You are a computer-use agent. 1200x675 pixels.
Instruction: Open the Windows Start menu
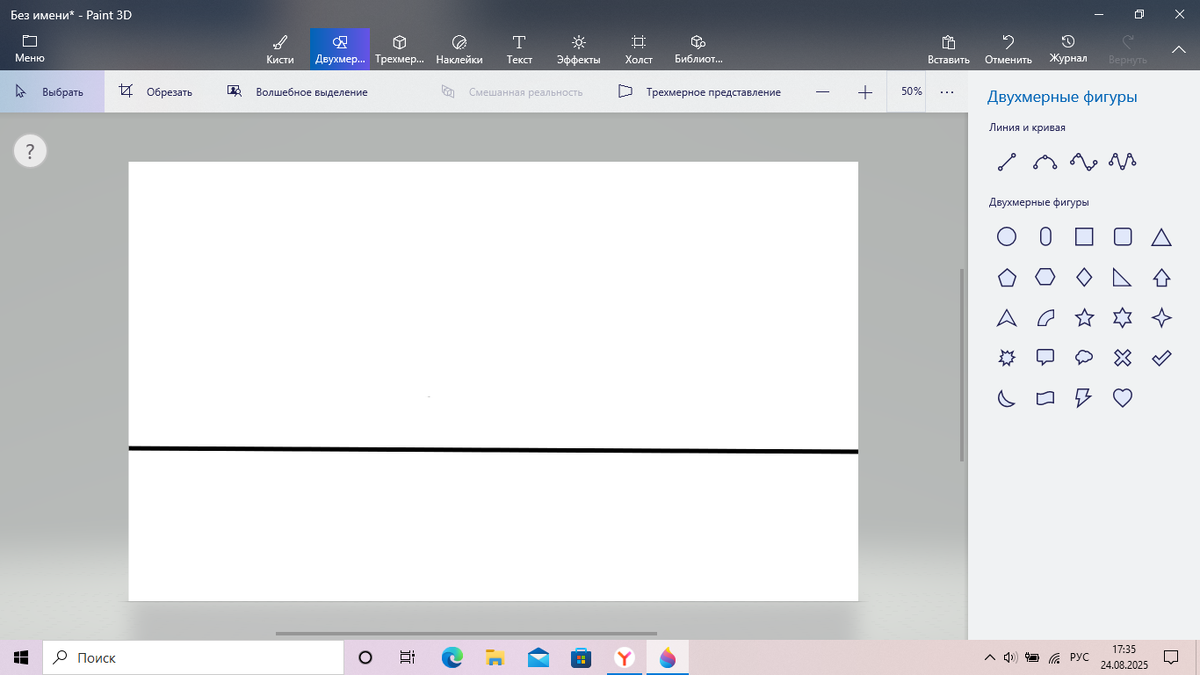(x=20, y=657)
